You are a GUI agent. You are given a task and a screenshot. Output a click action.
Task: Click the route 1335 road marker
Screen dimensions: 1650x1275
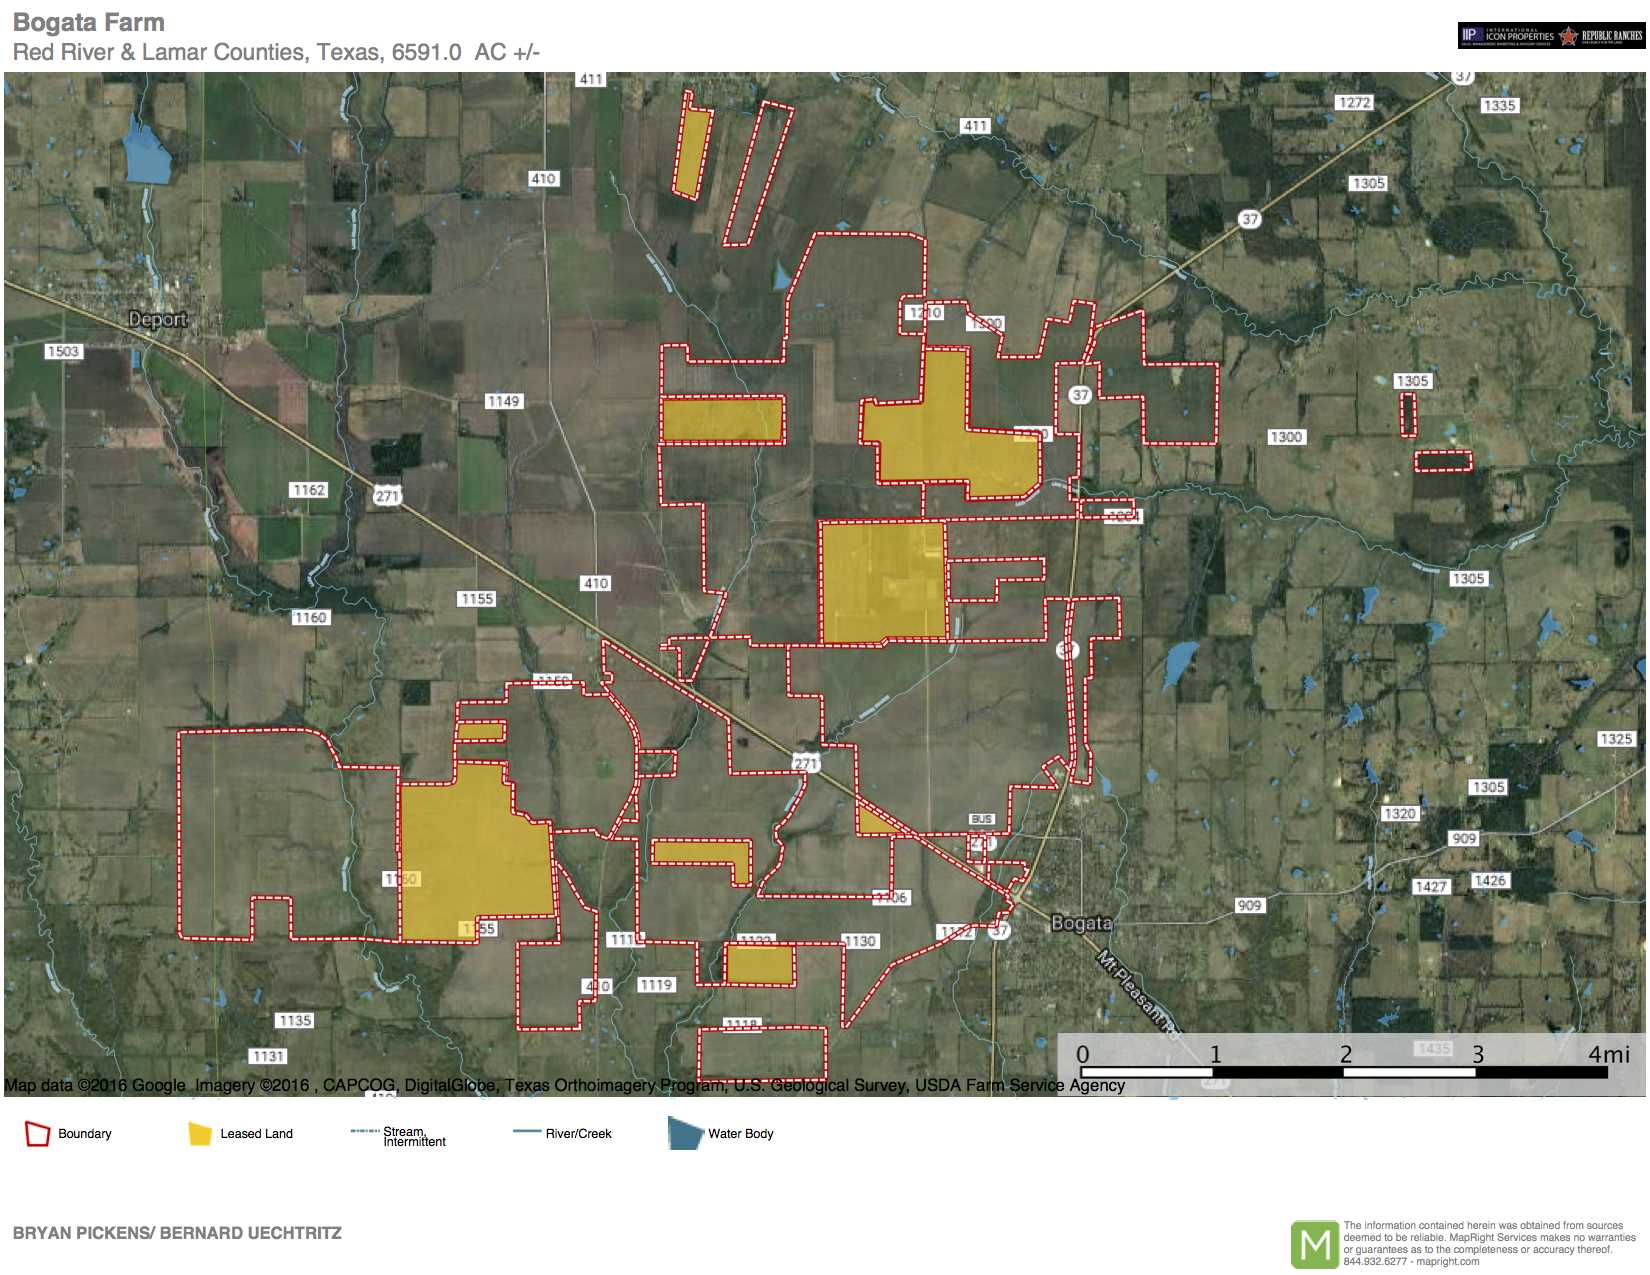[1499, 105]
